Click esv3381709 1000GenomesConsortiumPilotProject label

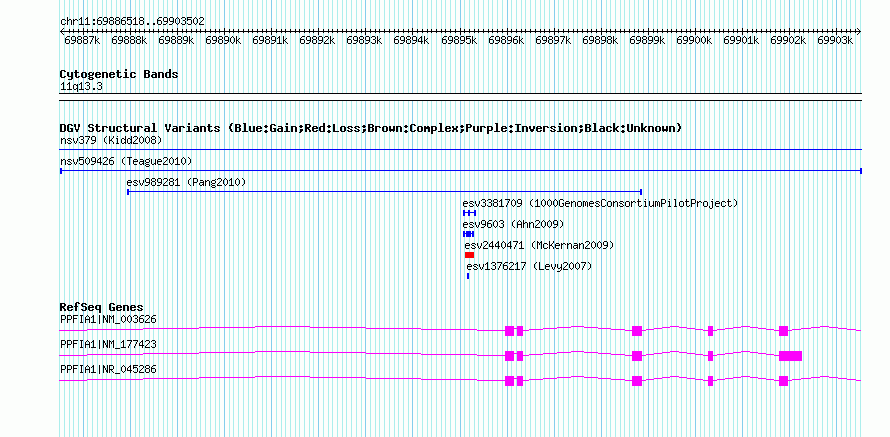click(x=601, y=203)
